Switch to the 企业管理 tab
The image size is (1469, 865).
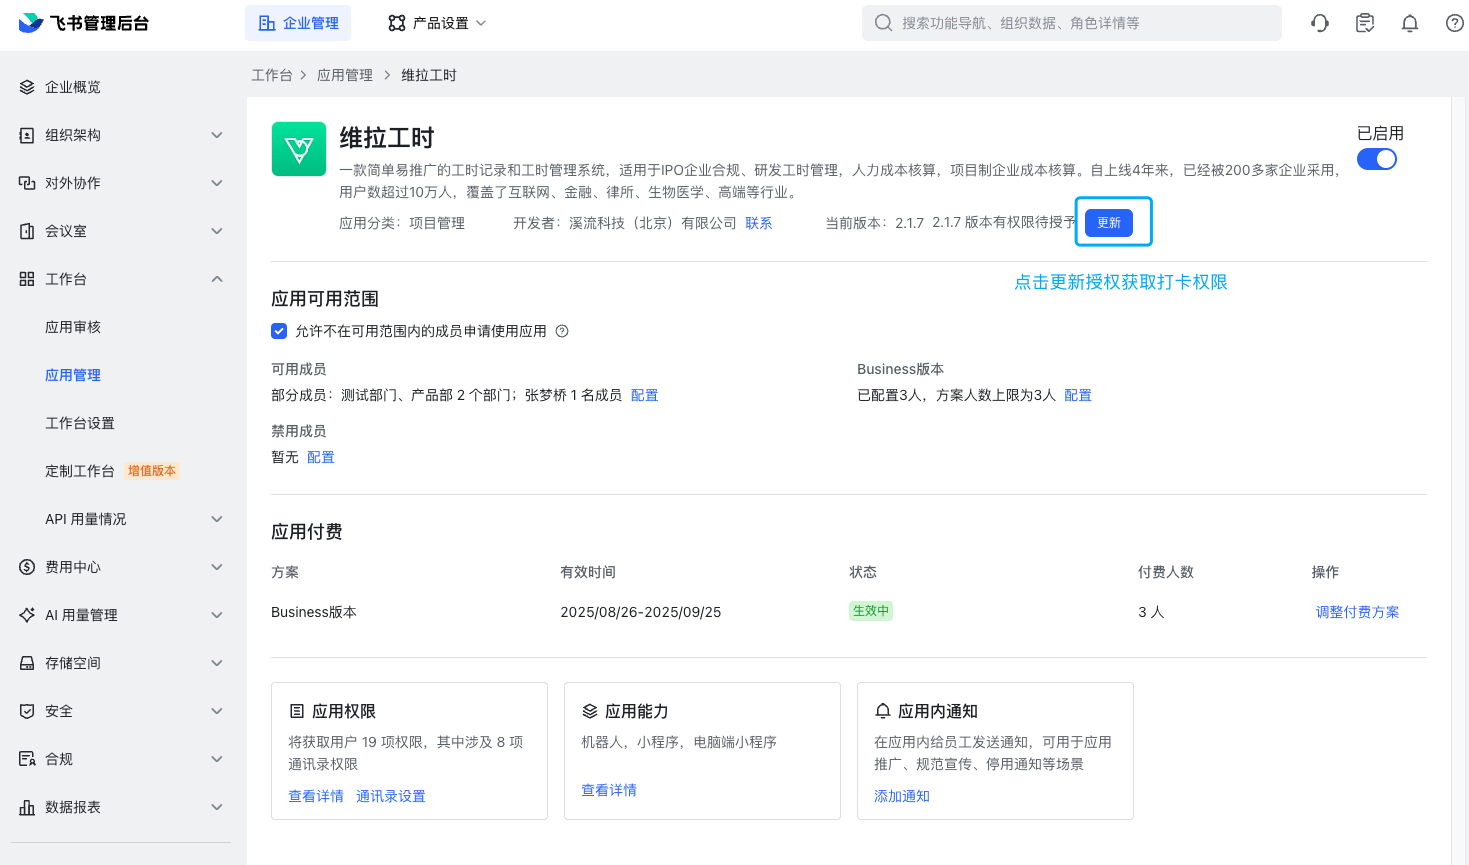[x=298, y=22]
